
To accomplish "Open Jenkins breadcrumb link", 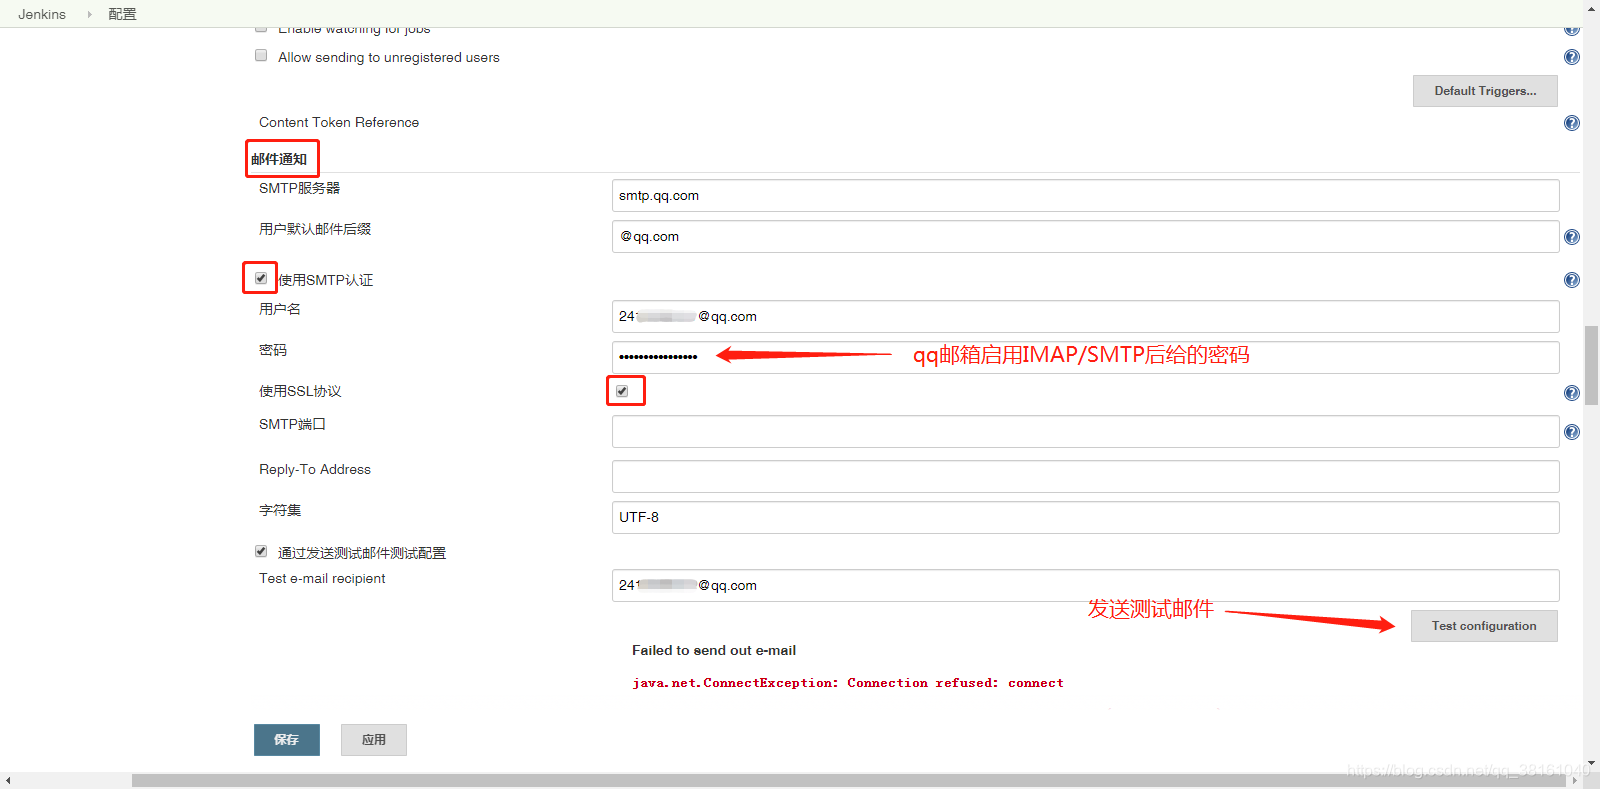I will (42, 14).
